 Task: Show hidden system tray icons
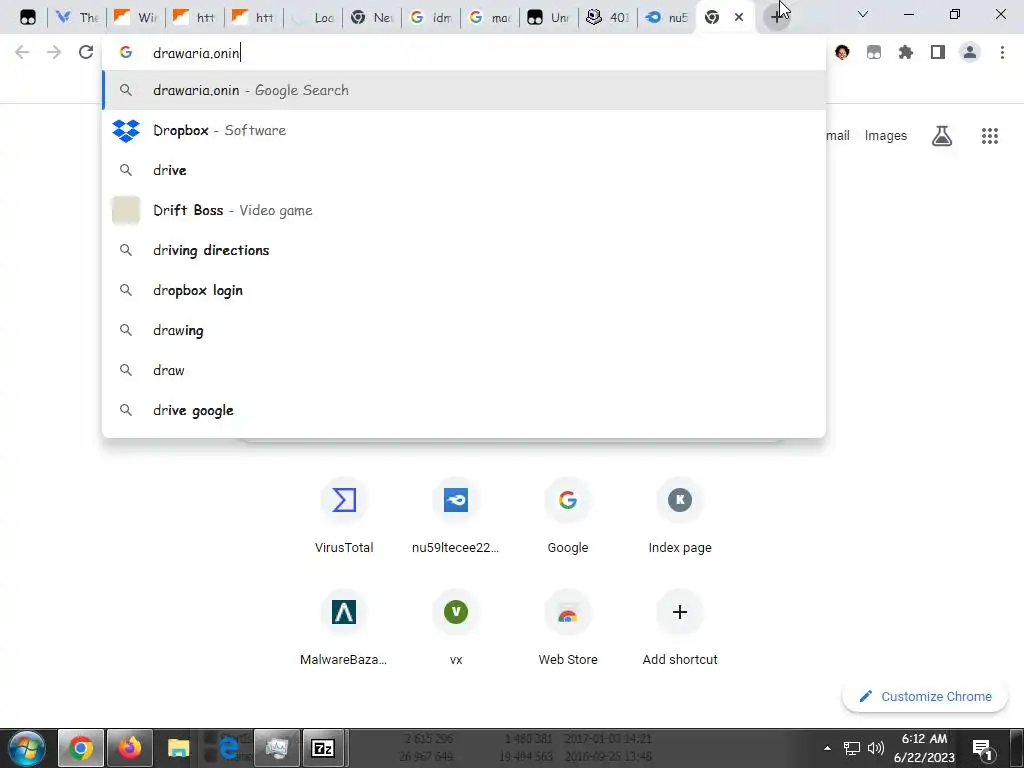pyautogui.click(x=827, y=748)
